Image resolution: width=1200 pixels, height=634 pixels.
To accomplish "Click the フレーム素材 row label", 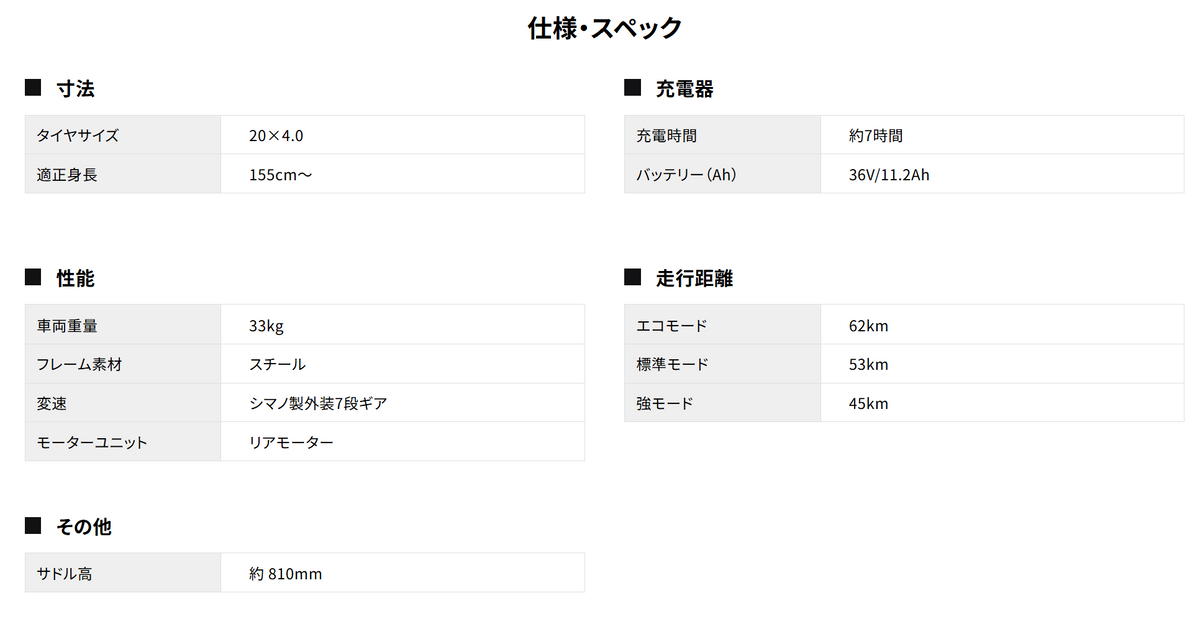I will (79, 365).
